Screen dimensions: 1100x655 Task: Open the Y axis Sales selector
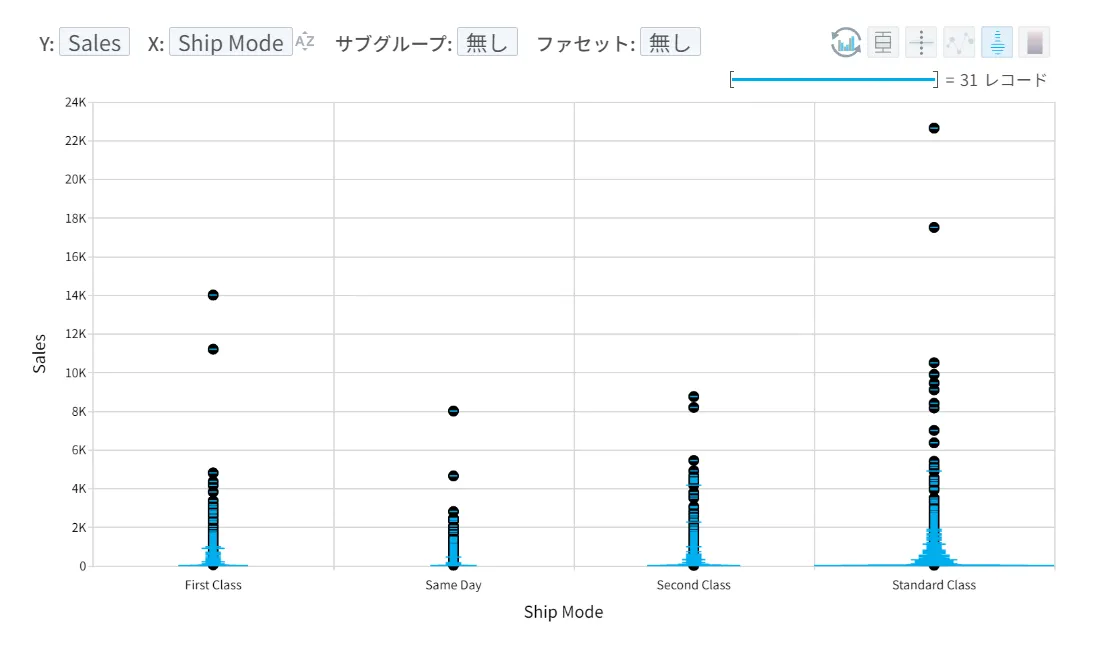click(95, 42)
